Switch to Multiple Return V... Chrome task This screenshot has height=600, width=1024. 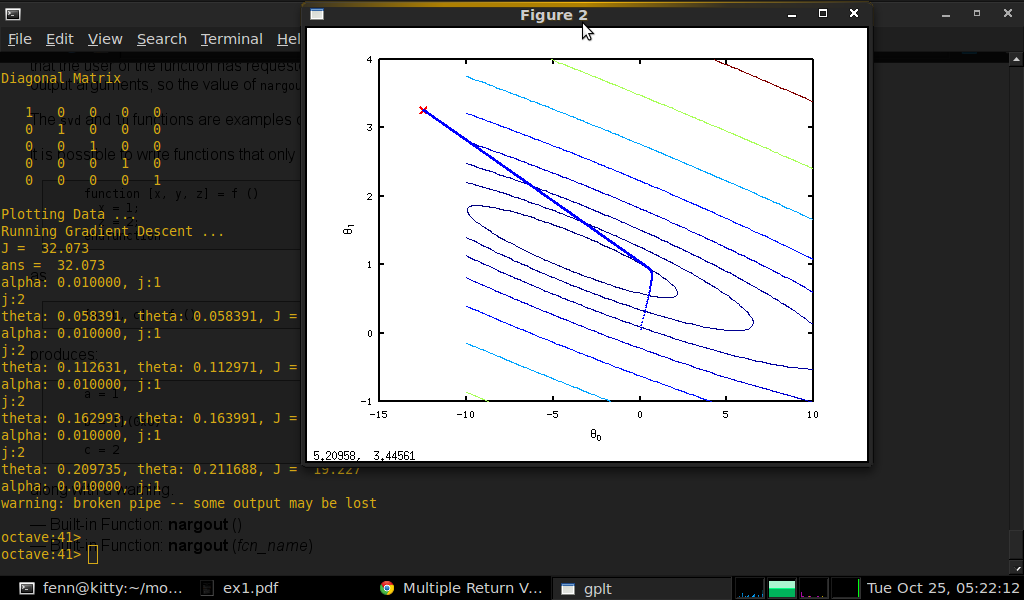(x=461, y=588)
